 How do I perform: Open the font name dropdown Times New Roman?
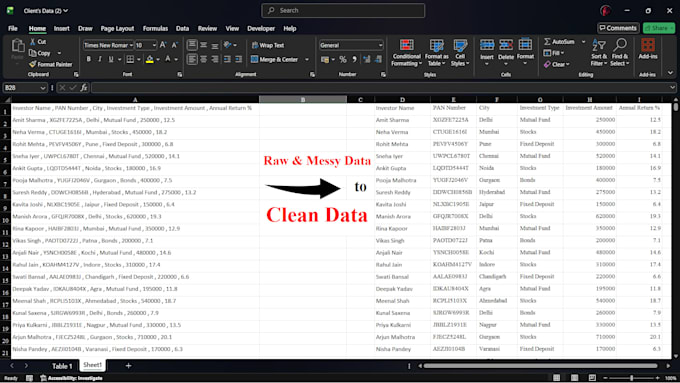pyautogui.click(x=131, y=45)
